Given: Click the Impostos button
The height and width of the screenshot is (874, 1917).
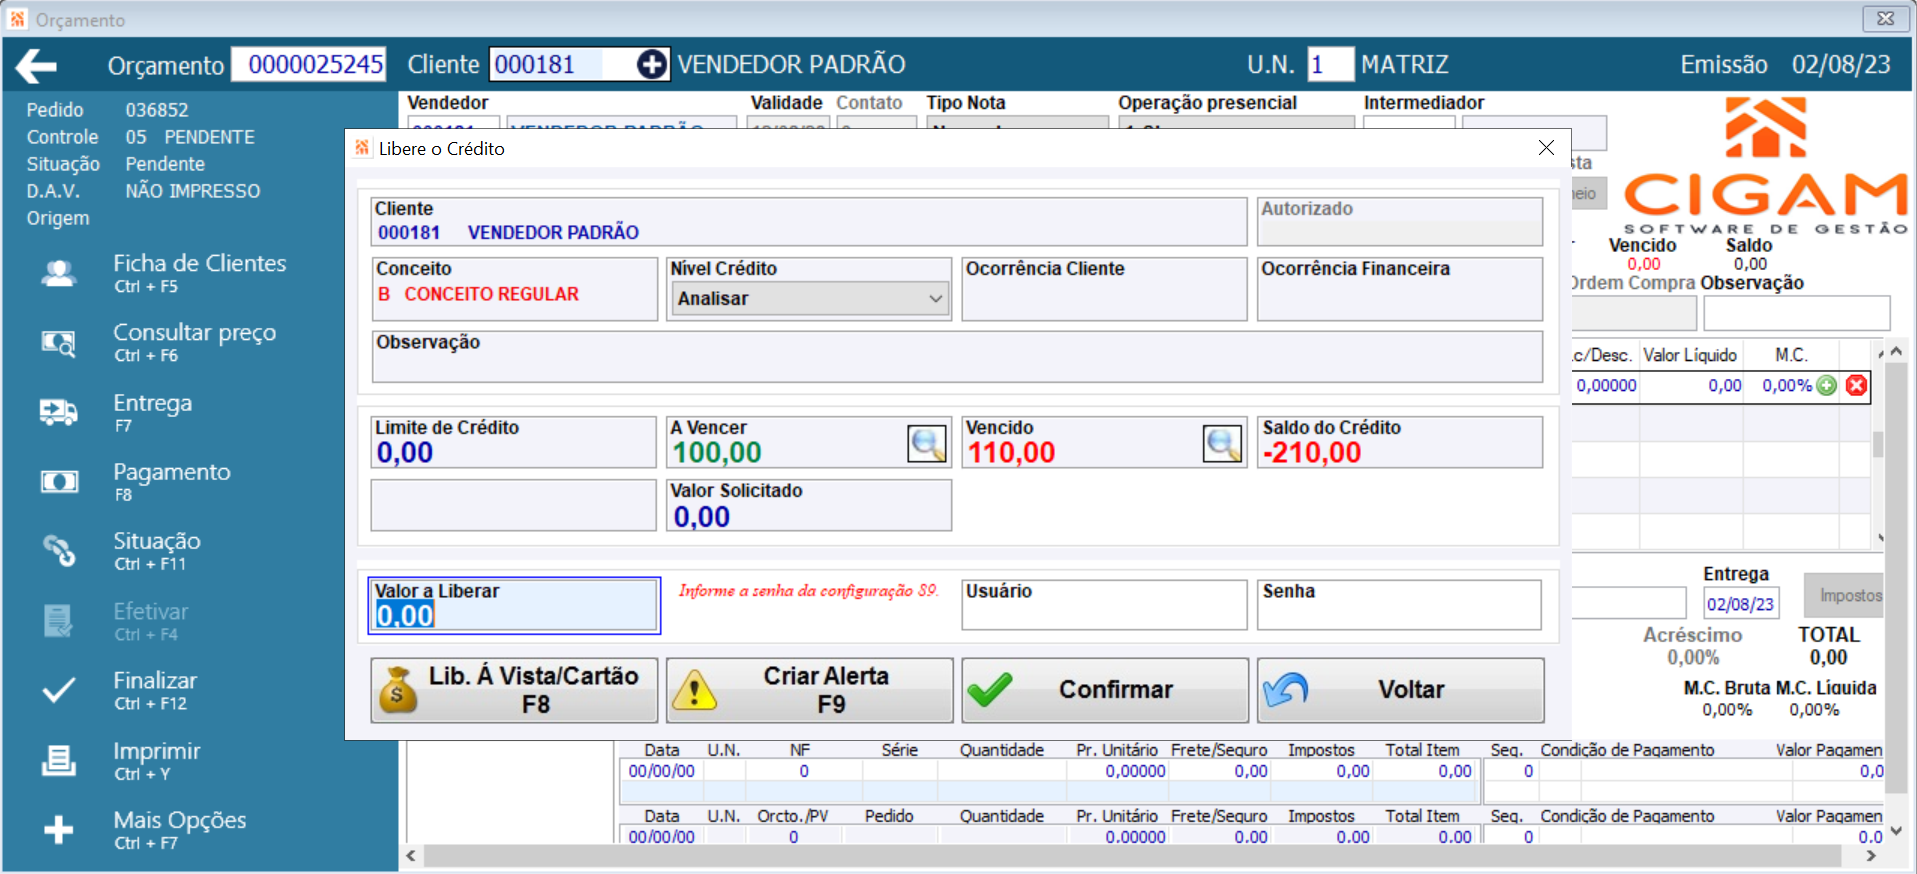Looking at the screenshot, I should tap(1843, 595).
